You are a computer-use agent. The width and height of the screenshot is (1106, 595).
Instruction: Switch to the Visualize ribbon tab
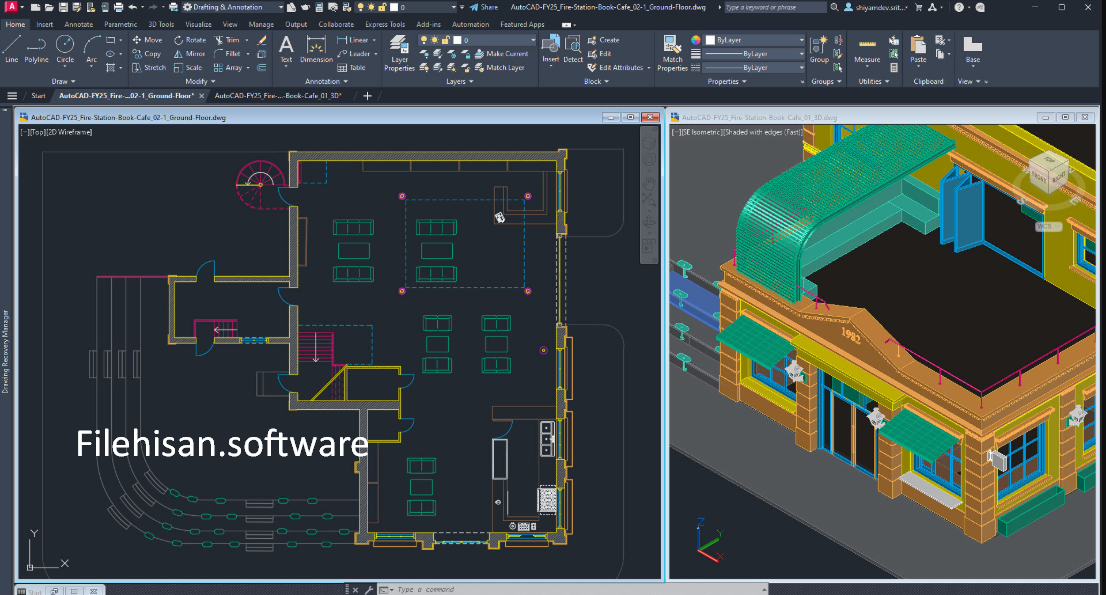[198, 24]
